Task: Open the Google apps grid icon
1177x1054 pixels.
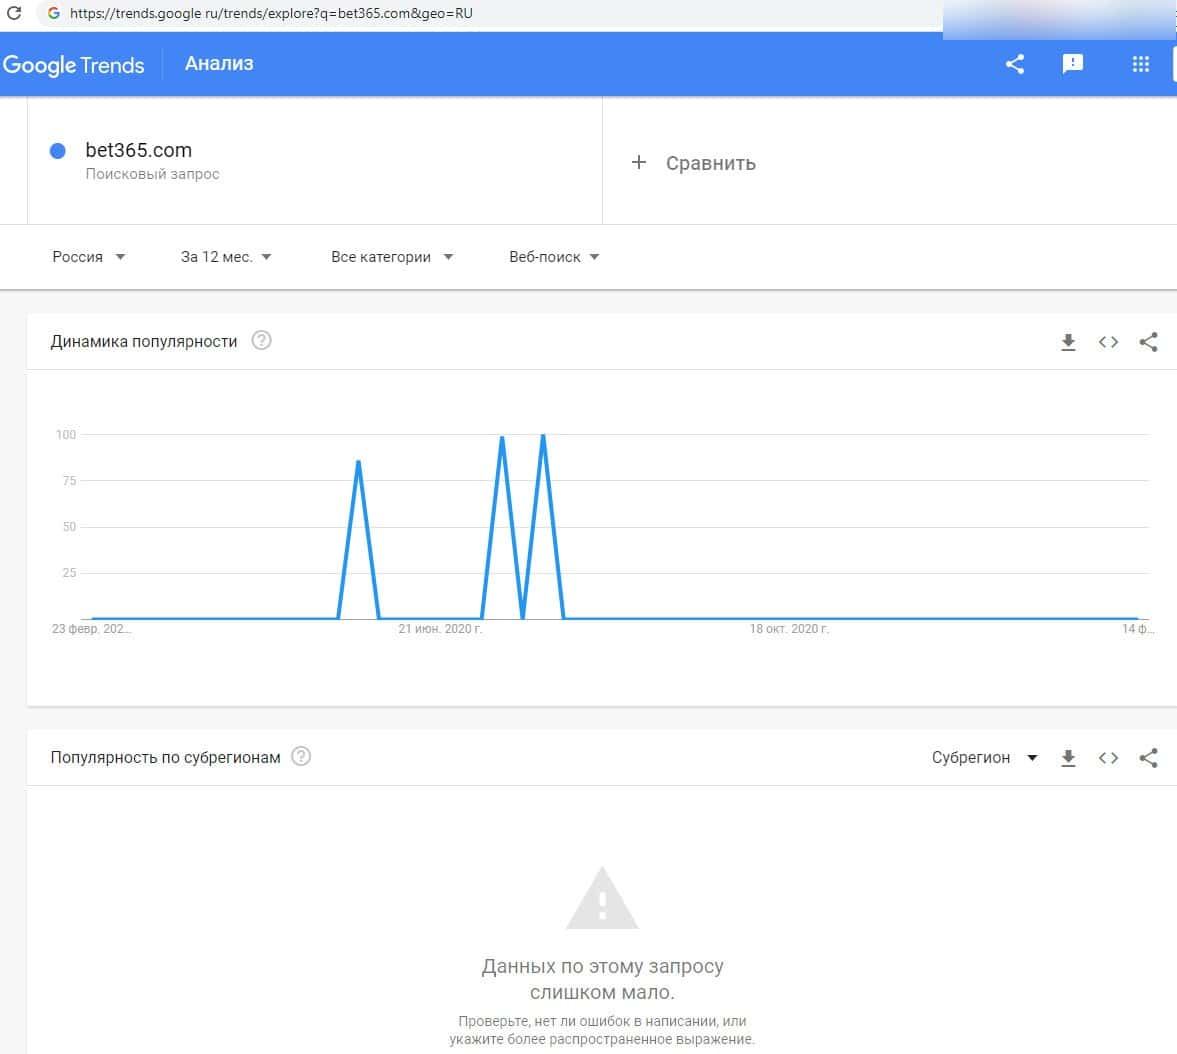Action: click(x=1140, y=64)
